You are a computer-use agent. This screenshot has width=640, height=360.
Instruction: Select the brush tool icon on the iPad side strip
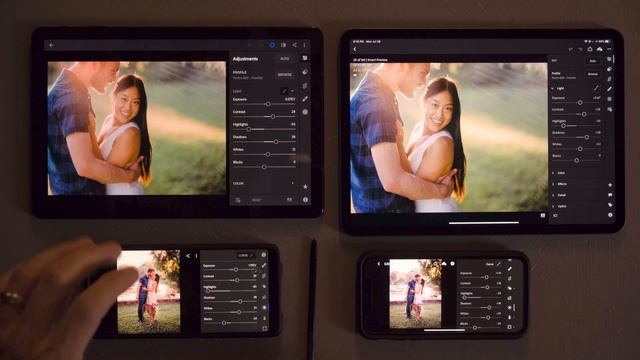(610, 89)
